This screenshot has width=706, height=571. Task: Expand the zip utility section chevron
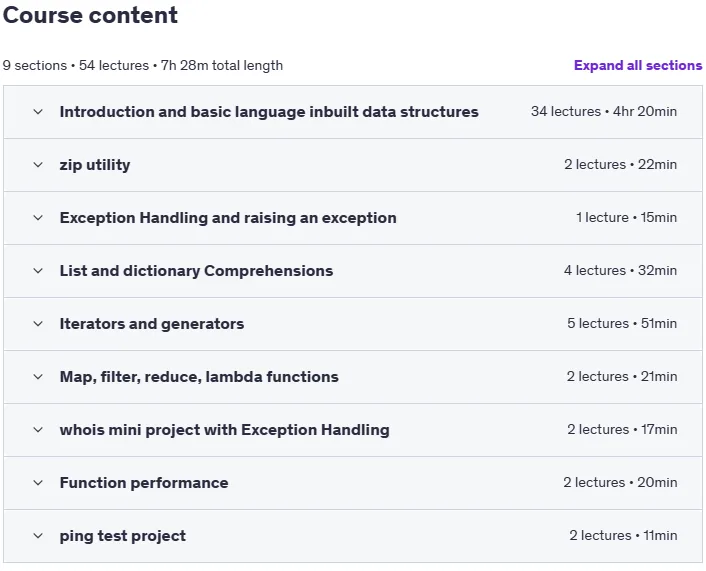(x=38, y=165)
